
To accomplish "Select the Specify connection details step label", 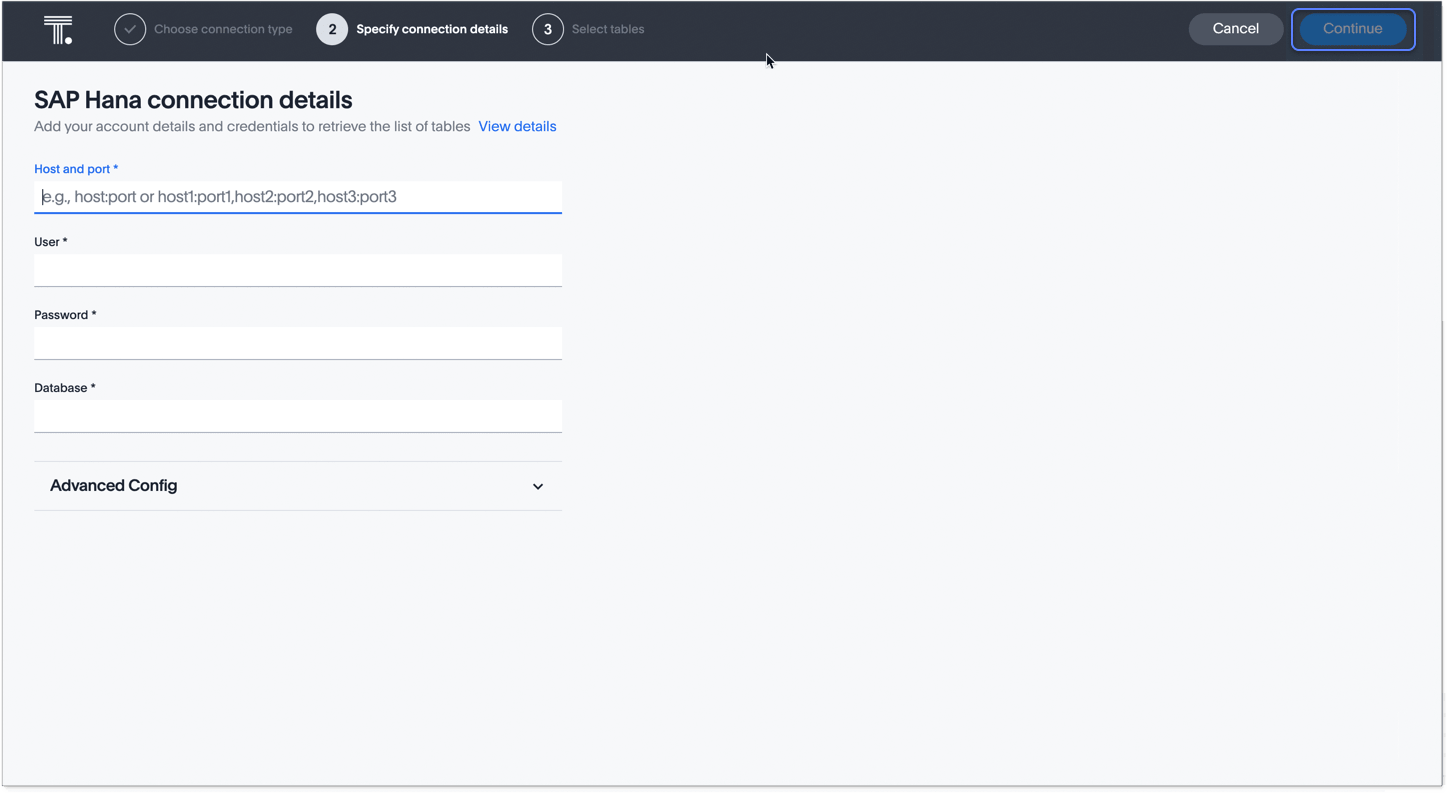I will tap(432, 30).
